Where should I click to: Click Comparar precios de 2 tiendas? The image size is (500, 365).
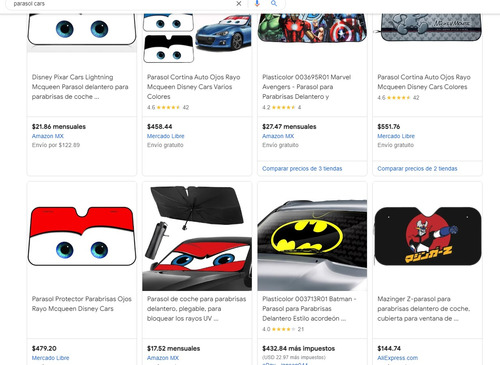(x=417, y=169)
